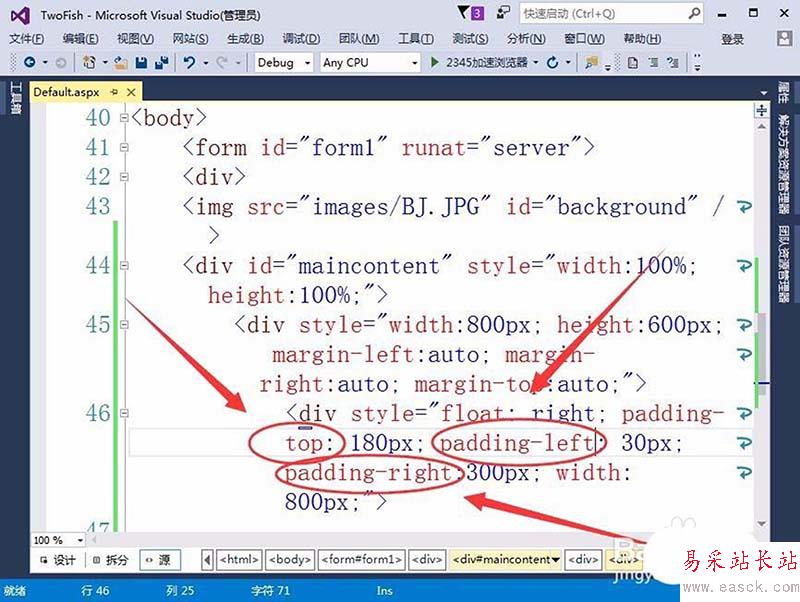Open the 编辑(E) menu
Screen dimensions: 800x602
[x=80, y=39]
